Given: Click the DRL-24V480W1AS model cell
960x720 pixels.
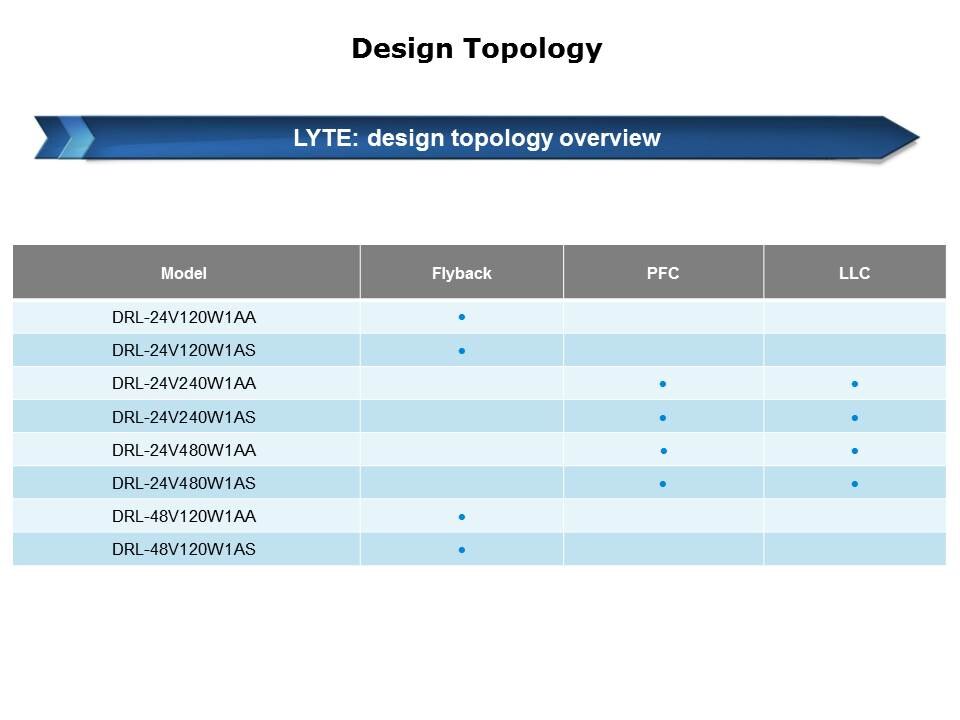Looking at the screenshot, I should click(x=184, y=484).
